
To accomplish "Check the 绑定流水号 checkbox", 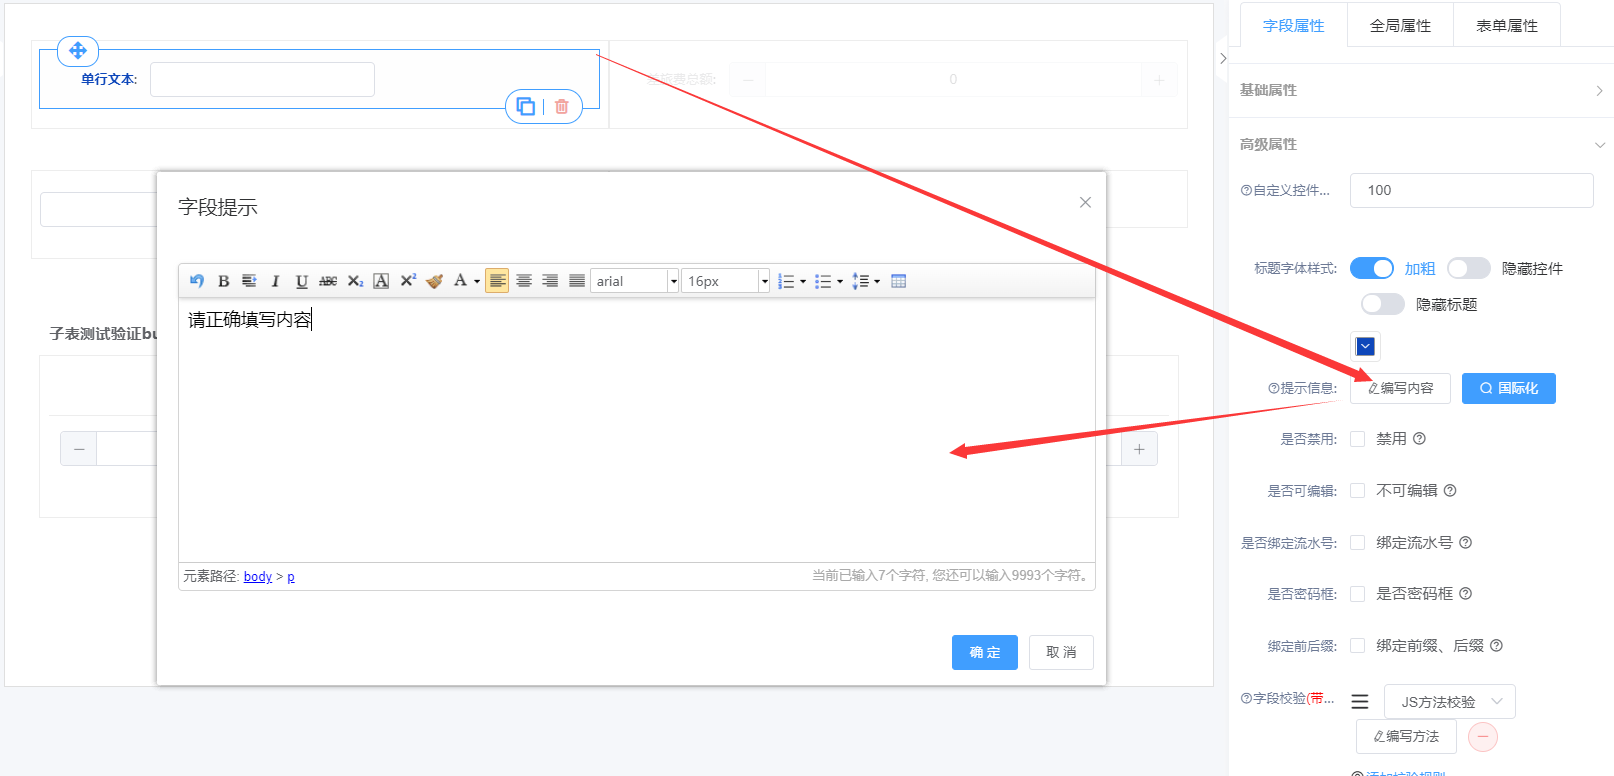I will pos(1358,543).
